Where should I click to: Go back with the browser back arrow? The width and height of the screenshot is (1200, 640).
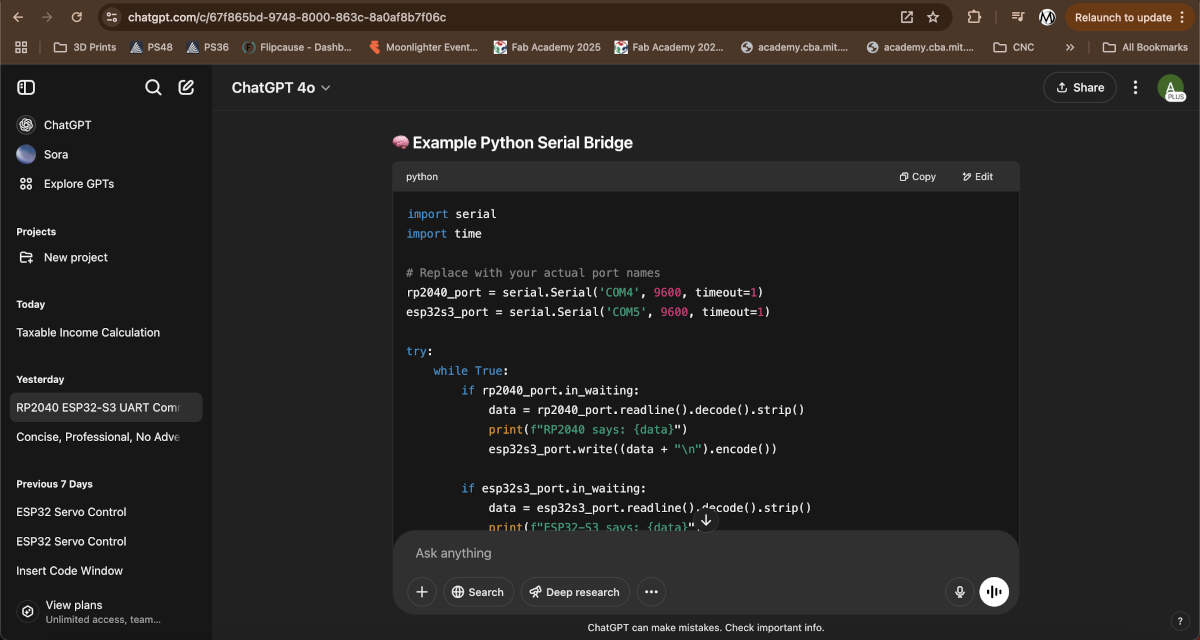pos(18,17)
